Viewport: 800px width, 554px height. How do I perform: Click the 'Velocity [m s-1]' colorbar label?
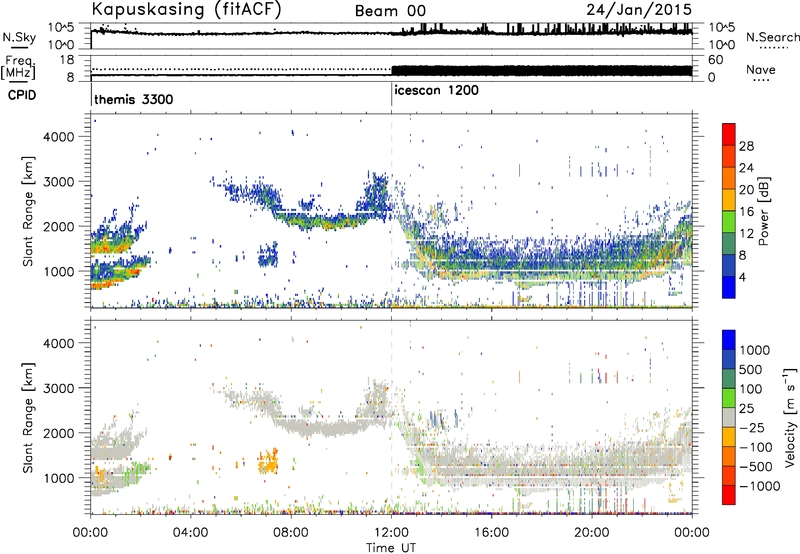point(790,417)
